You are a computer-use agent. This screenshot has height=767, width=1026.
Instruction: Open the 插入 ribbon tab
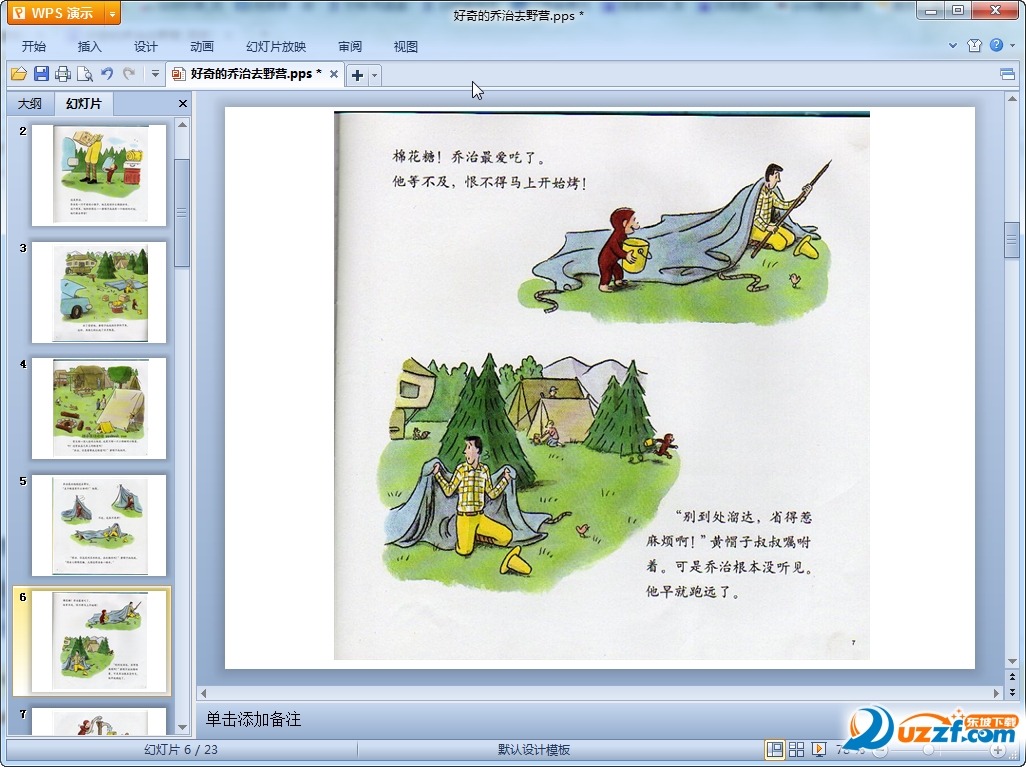(x=90, y=46)
